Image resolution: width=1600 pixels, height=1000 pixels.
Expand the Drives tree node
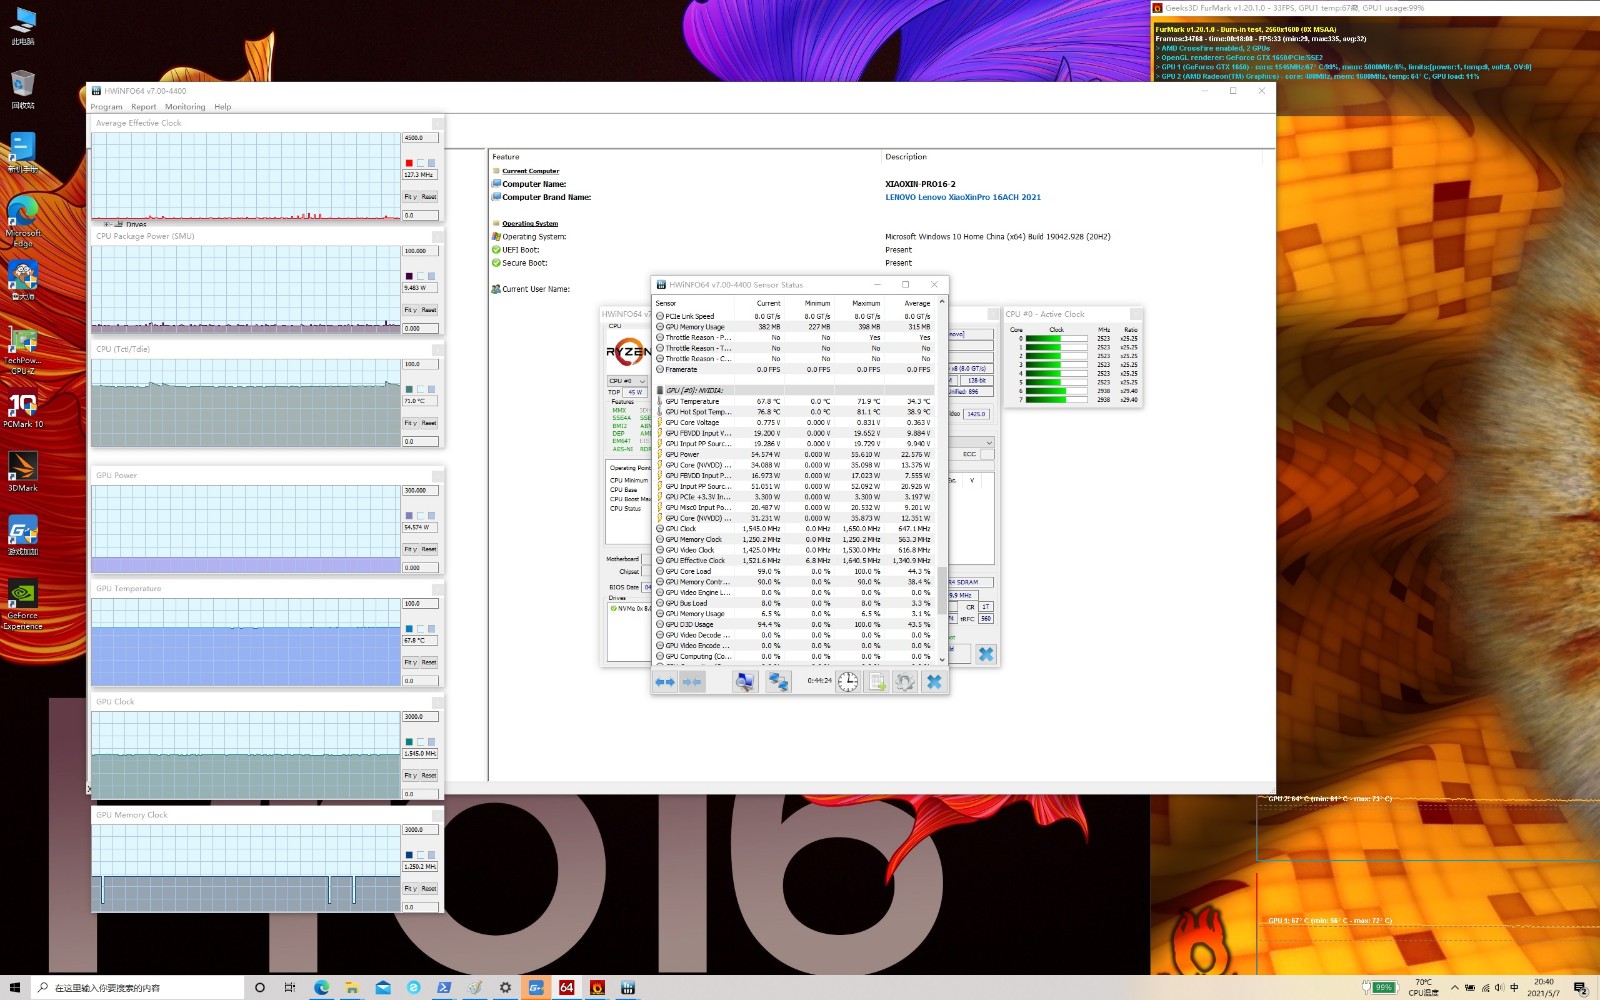[x=107, y=224]
